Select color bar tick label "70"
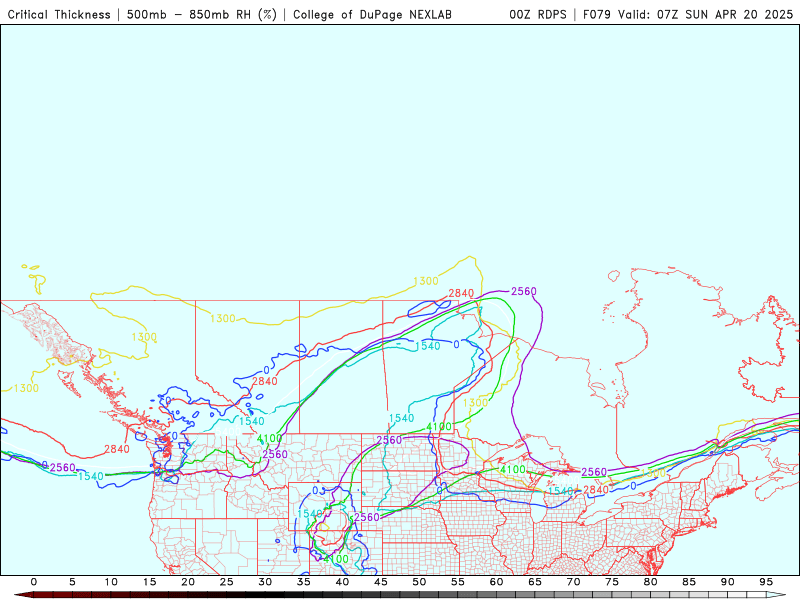Image resolution: width=800 pixels, height=600 pixels. pos(573,582)
